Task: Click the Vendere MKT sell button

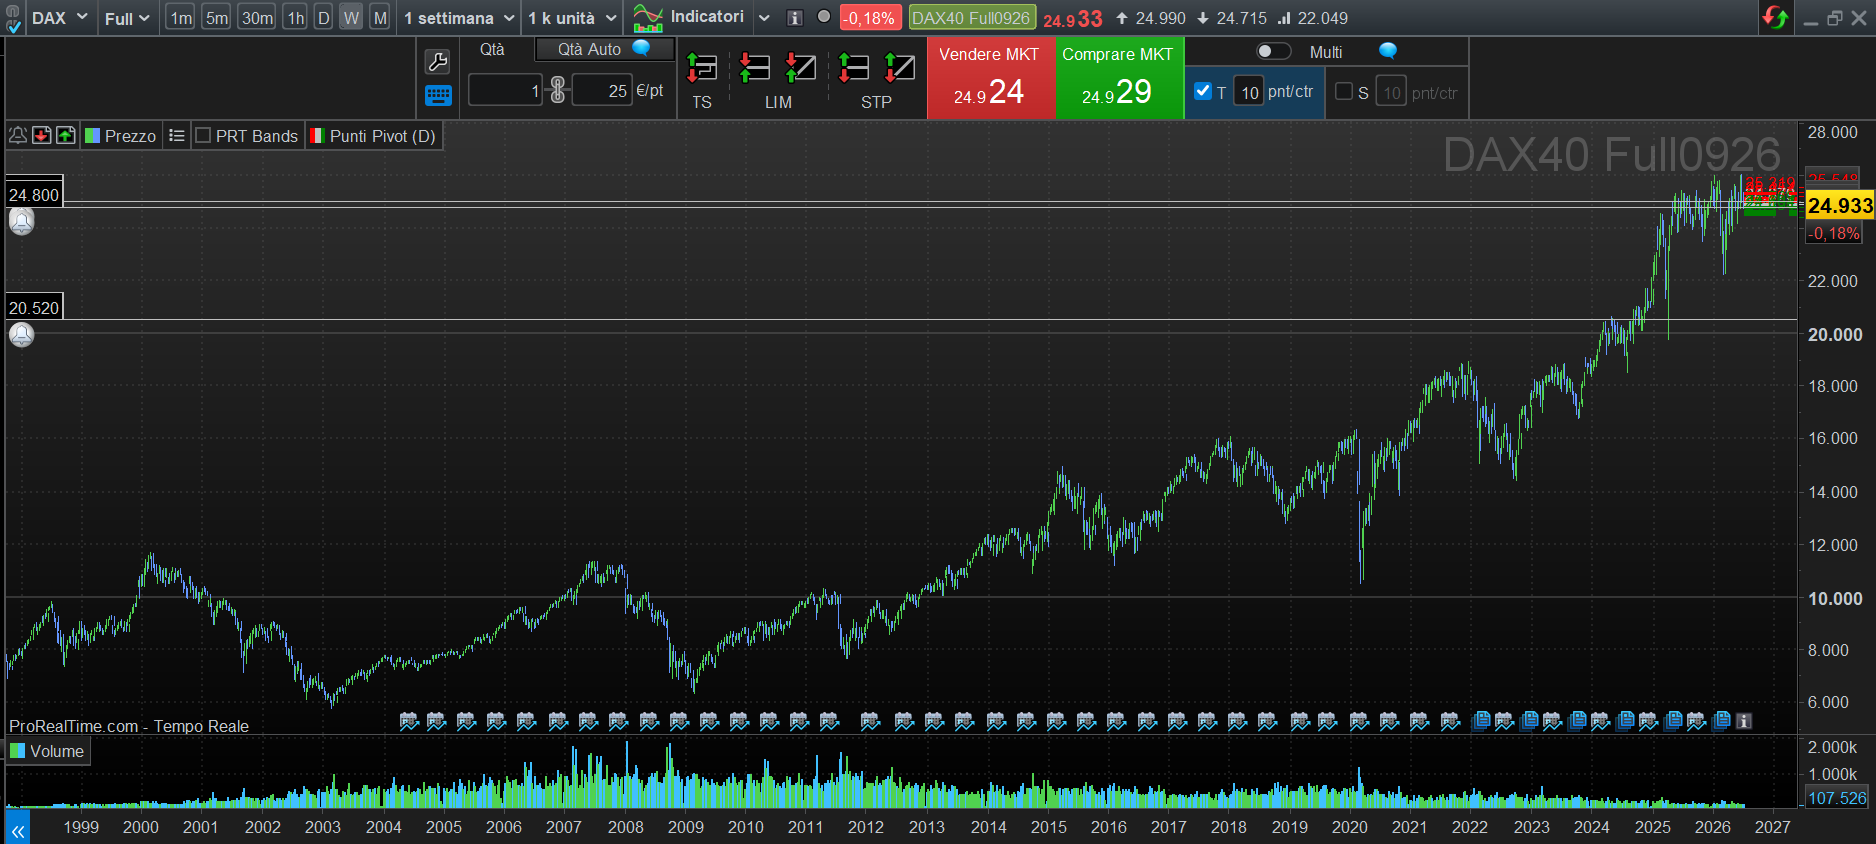Action: coord(990,78)
